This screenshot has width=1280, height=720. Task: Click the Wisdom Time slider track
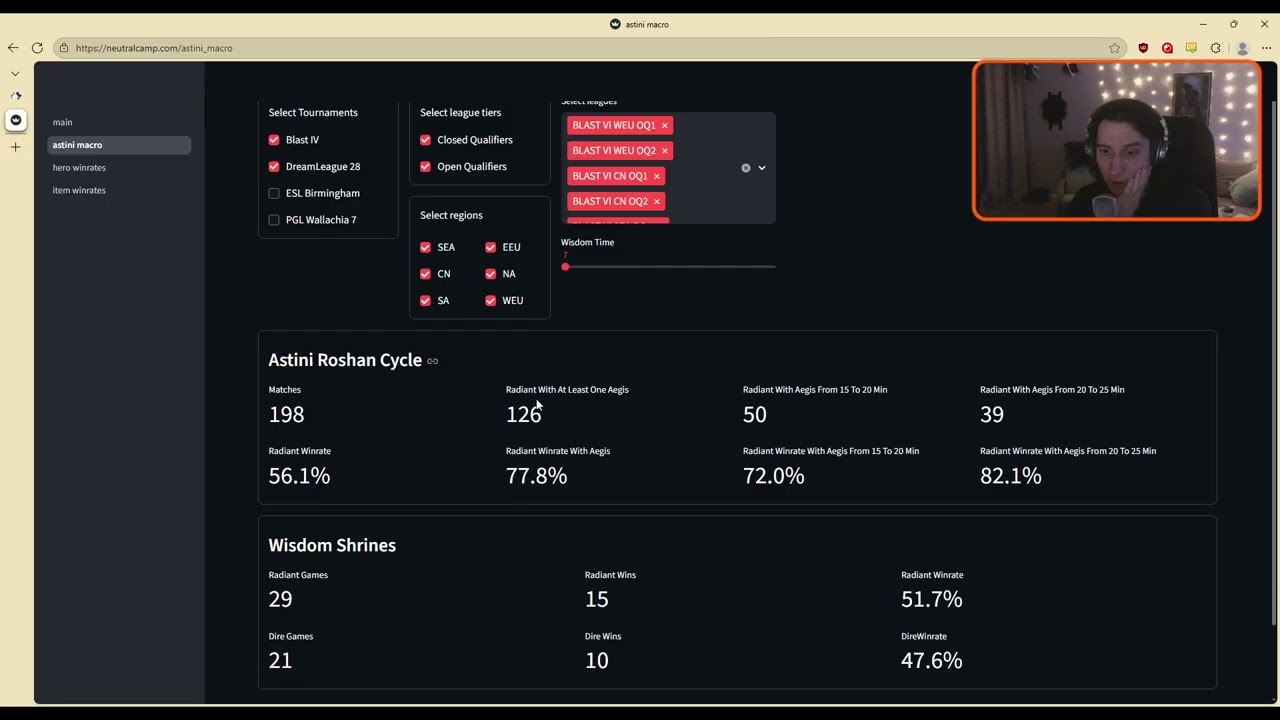[668, 267]
